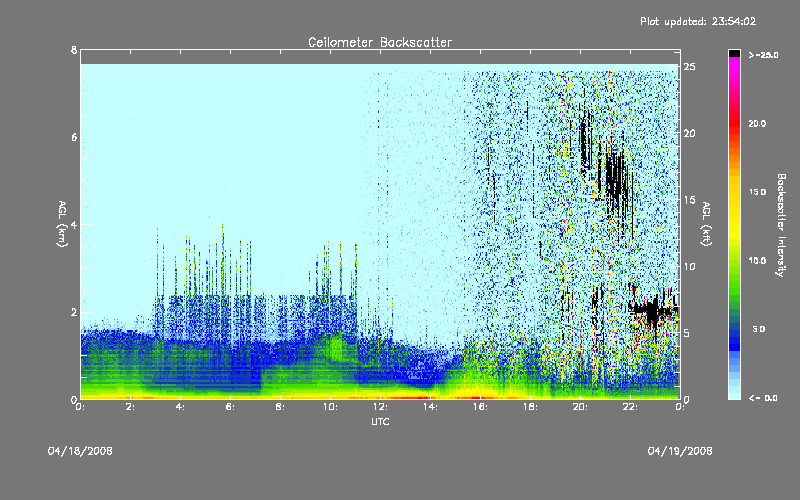This screenshot has height=500, width=800.
Task: Click the '8' km tick on left axis
Action: [x=74, y=50]
